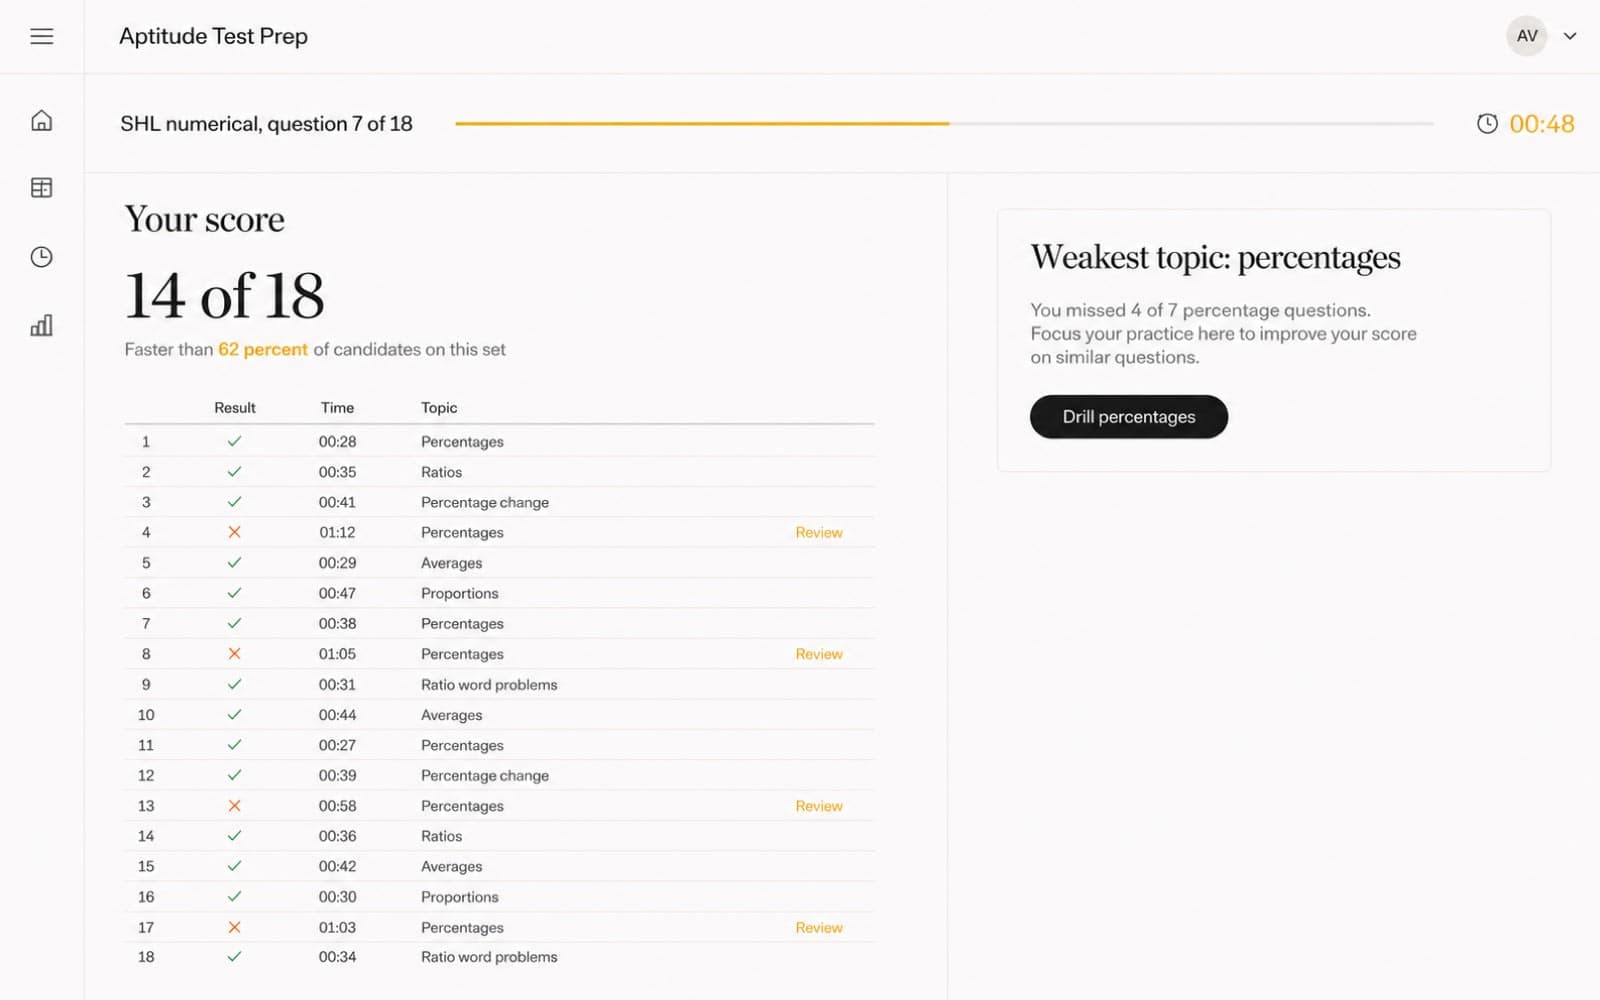The height and width of the screenshot is (1000, 1600).
Task: Click the green checkmark for question 18
Action: tap(234, 957)
